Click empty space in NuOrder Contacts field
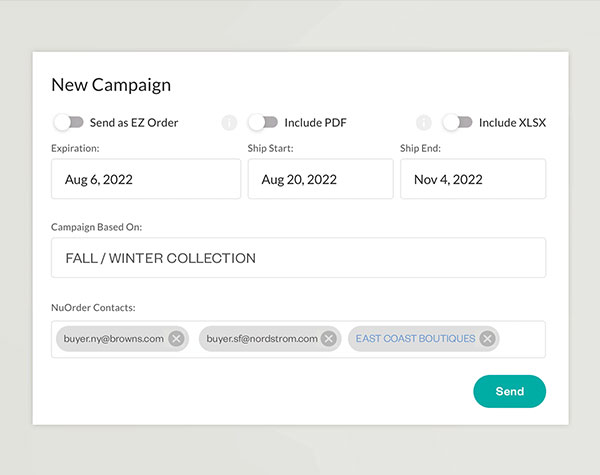This screenshot has width=600, height=475. coord(522,339)
